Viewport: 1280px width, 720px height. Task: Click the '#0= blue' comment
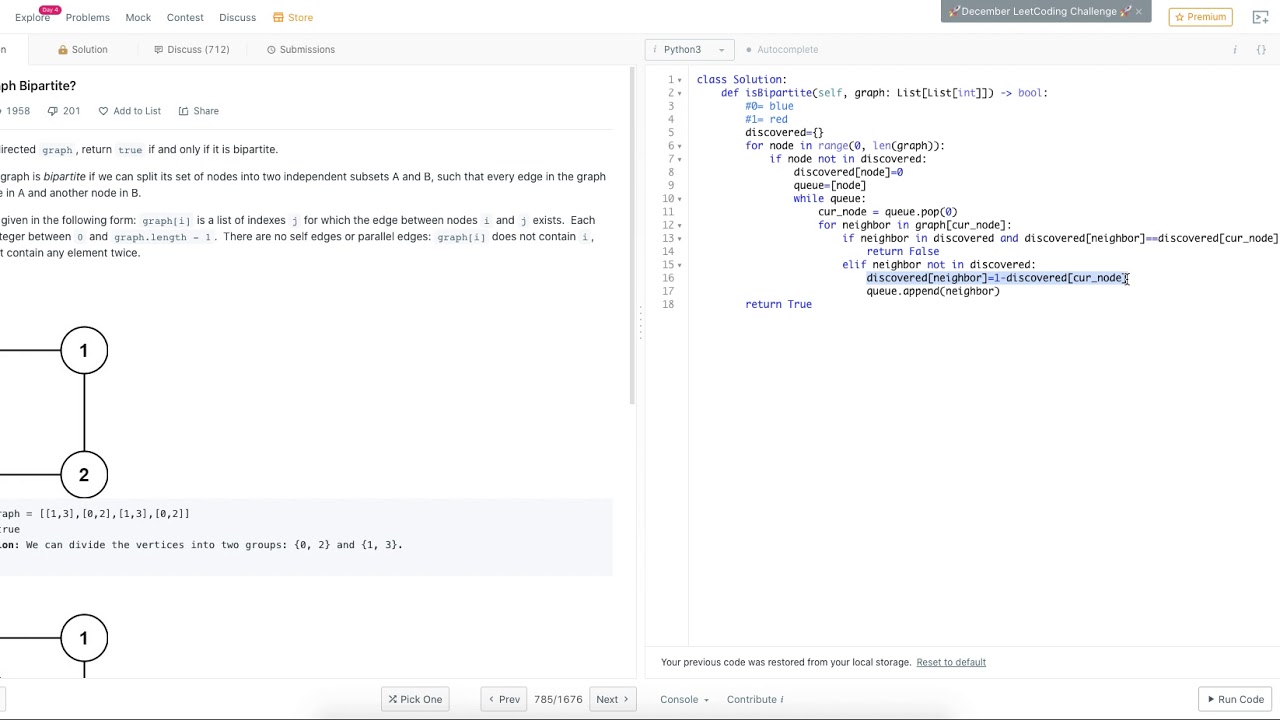769,106
